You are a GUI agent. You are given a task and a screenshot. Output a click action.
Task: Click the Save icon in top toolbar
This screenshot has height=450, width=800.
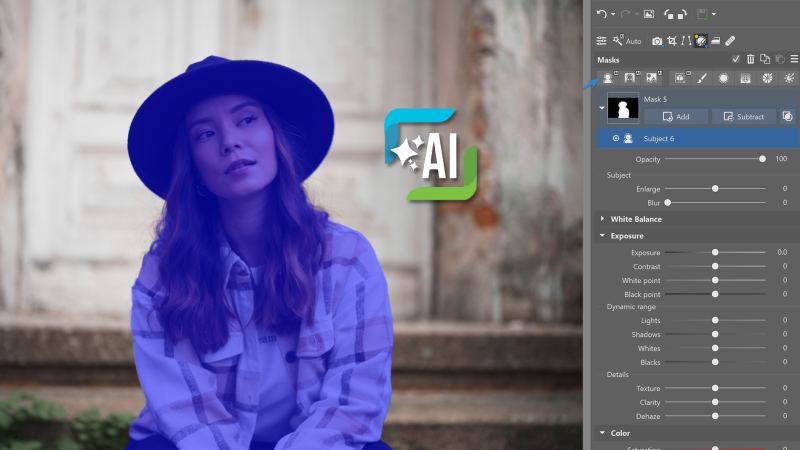tap(703, 14)
